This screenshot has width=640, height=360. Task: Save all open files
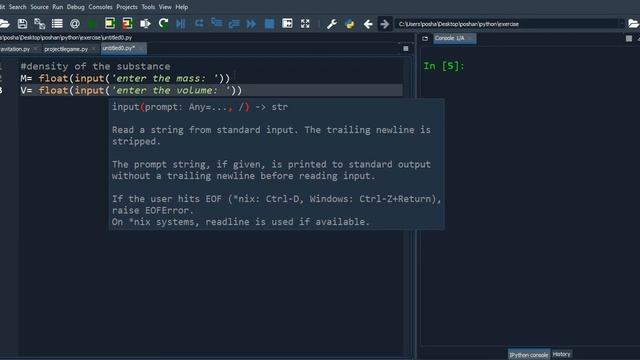40,24
